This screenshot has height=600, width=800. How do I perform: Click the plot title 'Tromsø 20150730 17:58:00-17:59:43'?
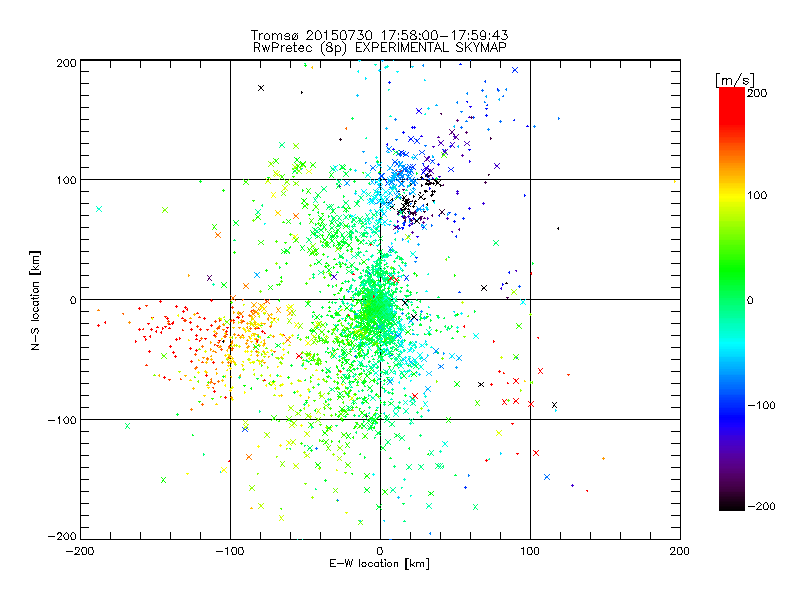click(379, 35)
